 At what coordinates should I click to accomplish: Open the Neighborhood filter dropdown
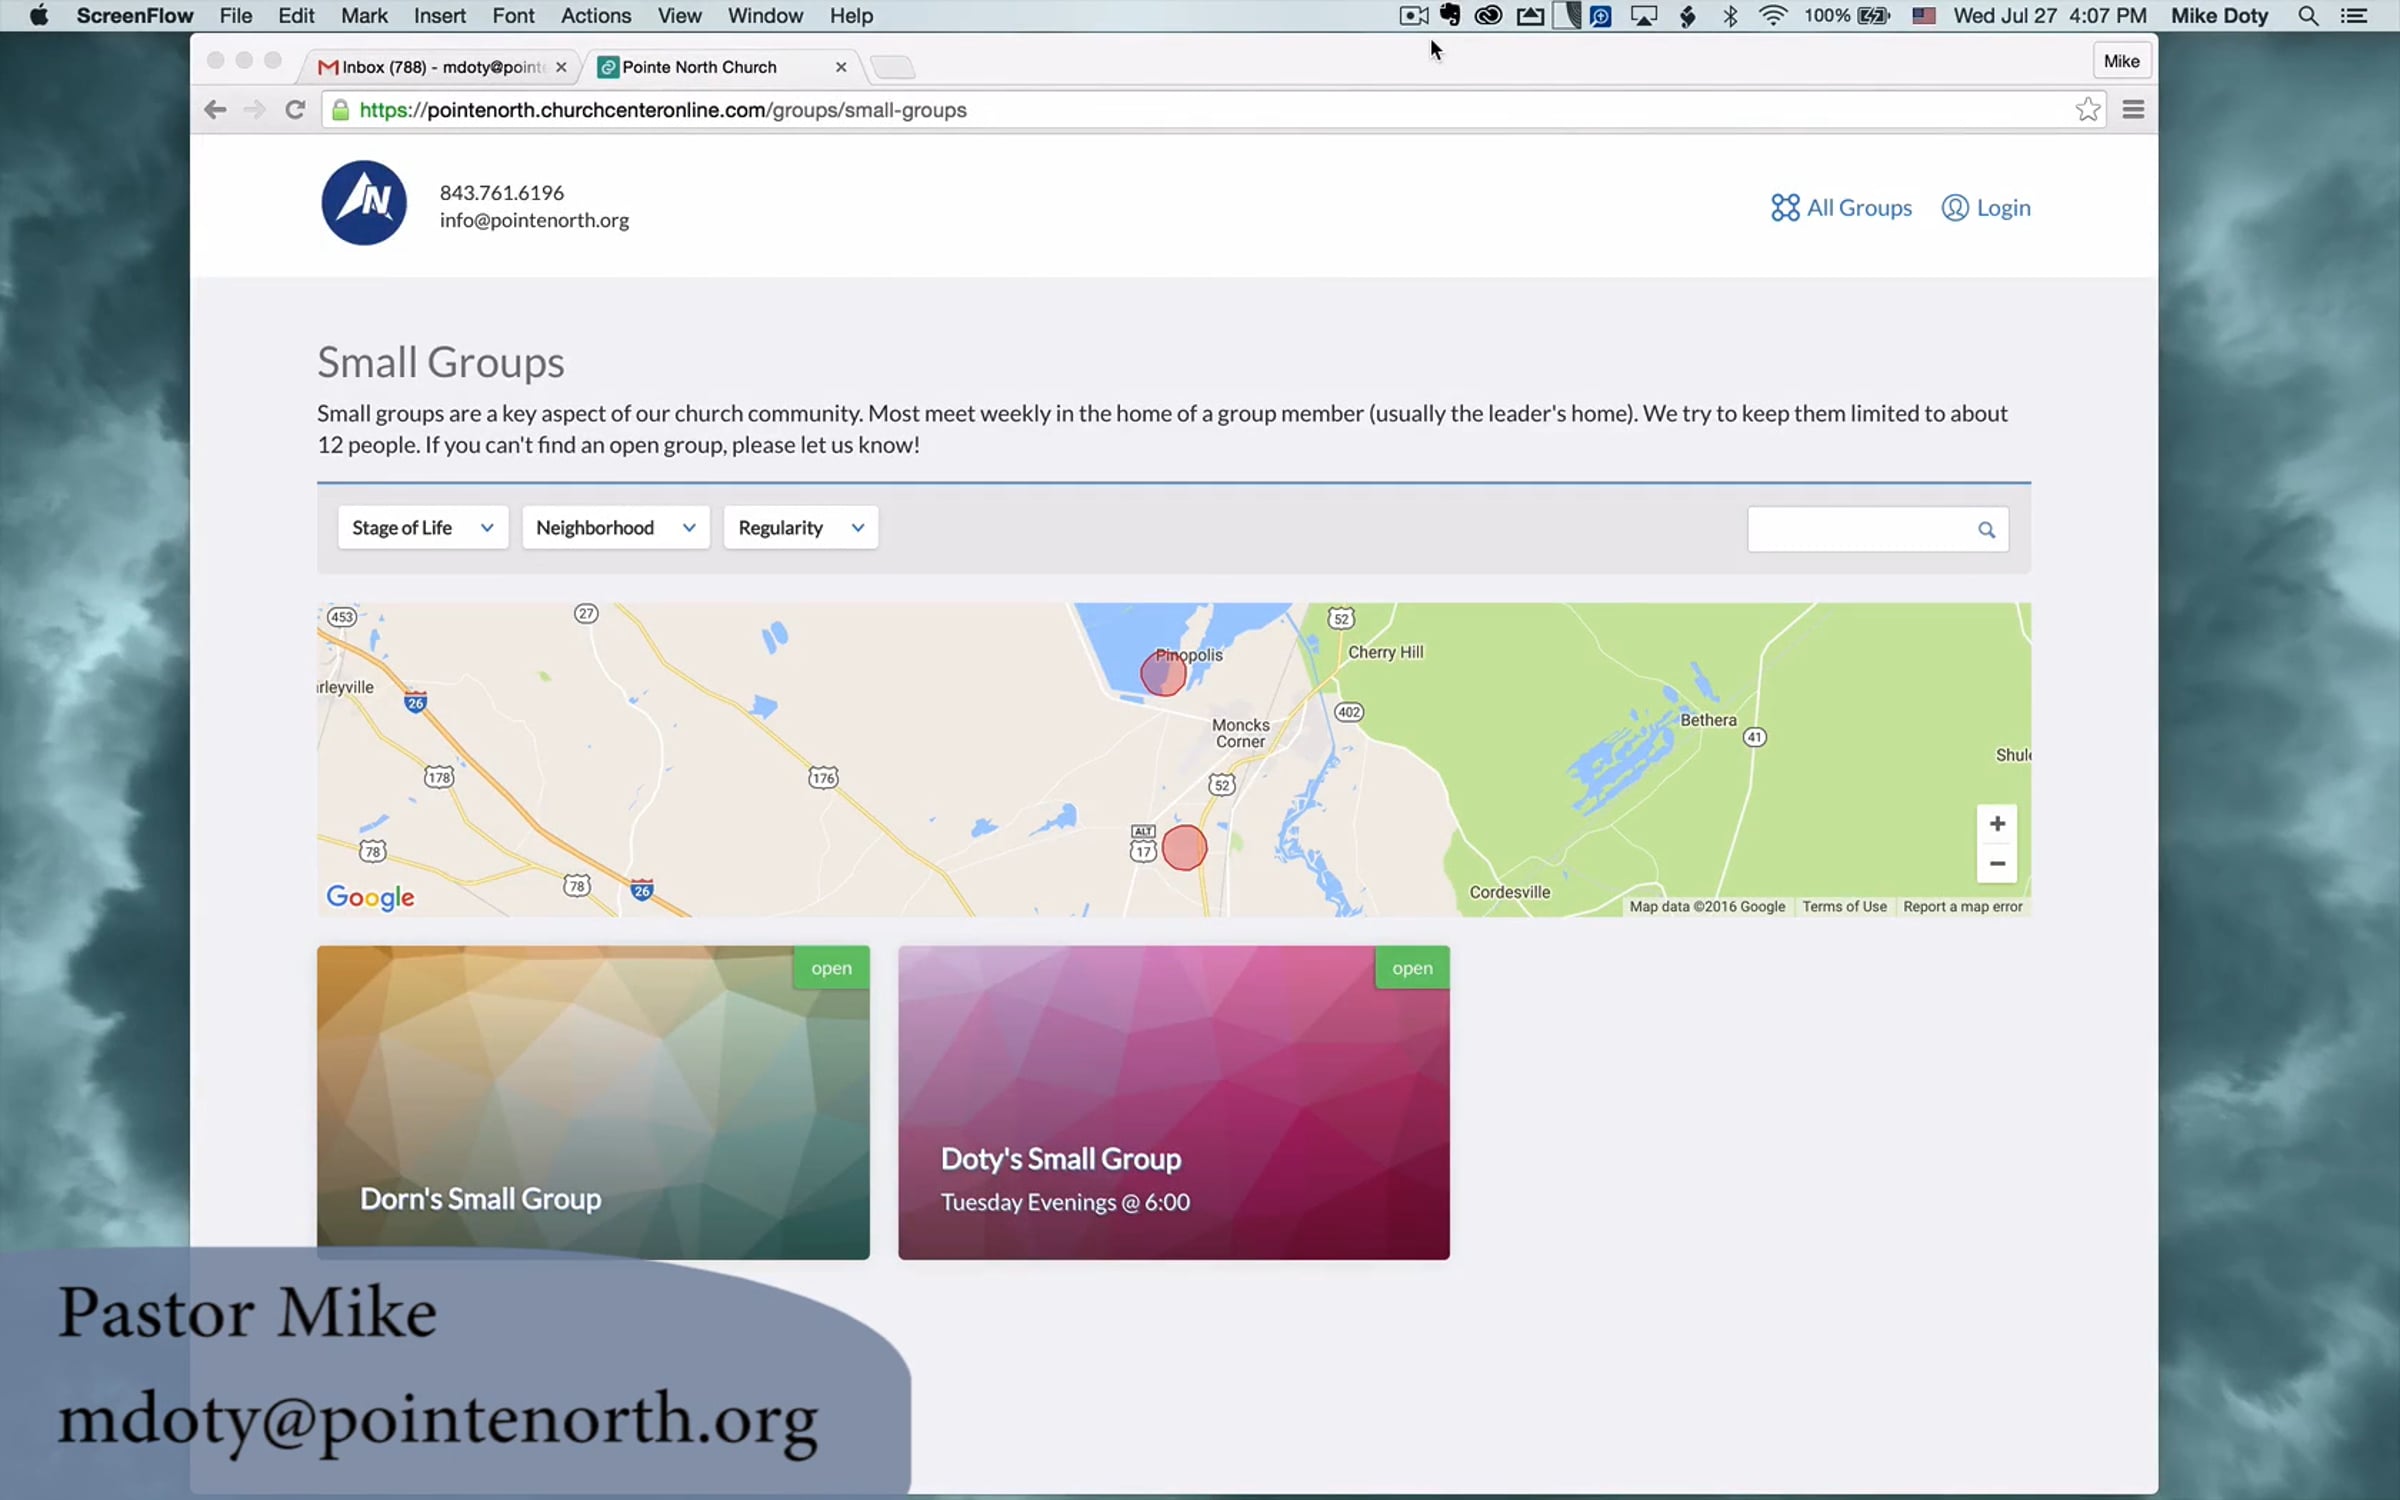point(615,528)
